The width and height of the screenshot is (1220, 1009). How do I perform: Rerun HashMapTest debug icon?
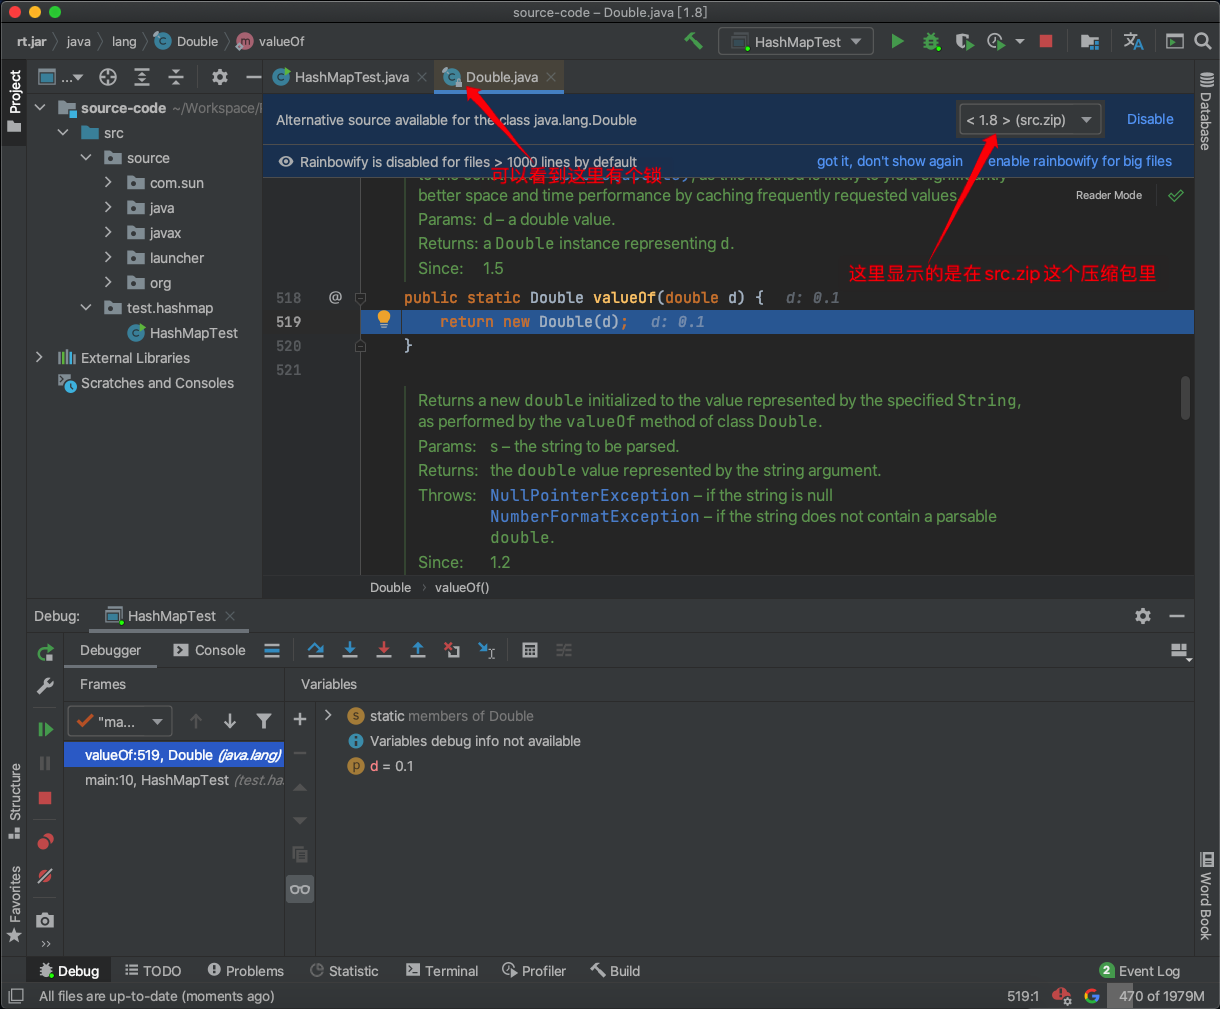click(45, 652)
